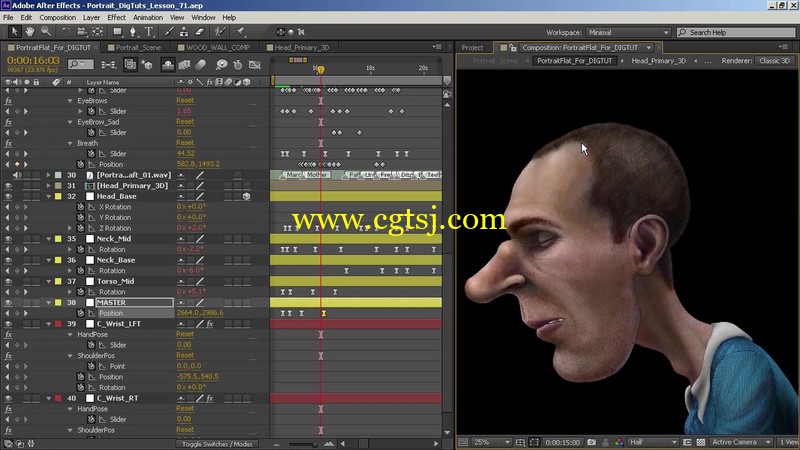This screenshot has width=800, height=450.
Task: Open the Active Camera view dropdown
Action: [741, 442]
